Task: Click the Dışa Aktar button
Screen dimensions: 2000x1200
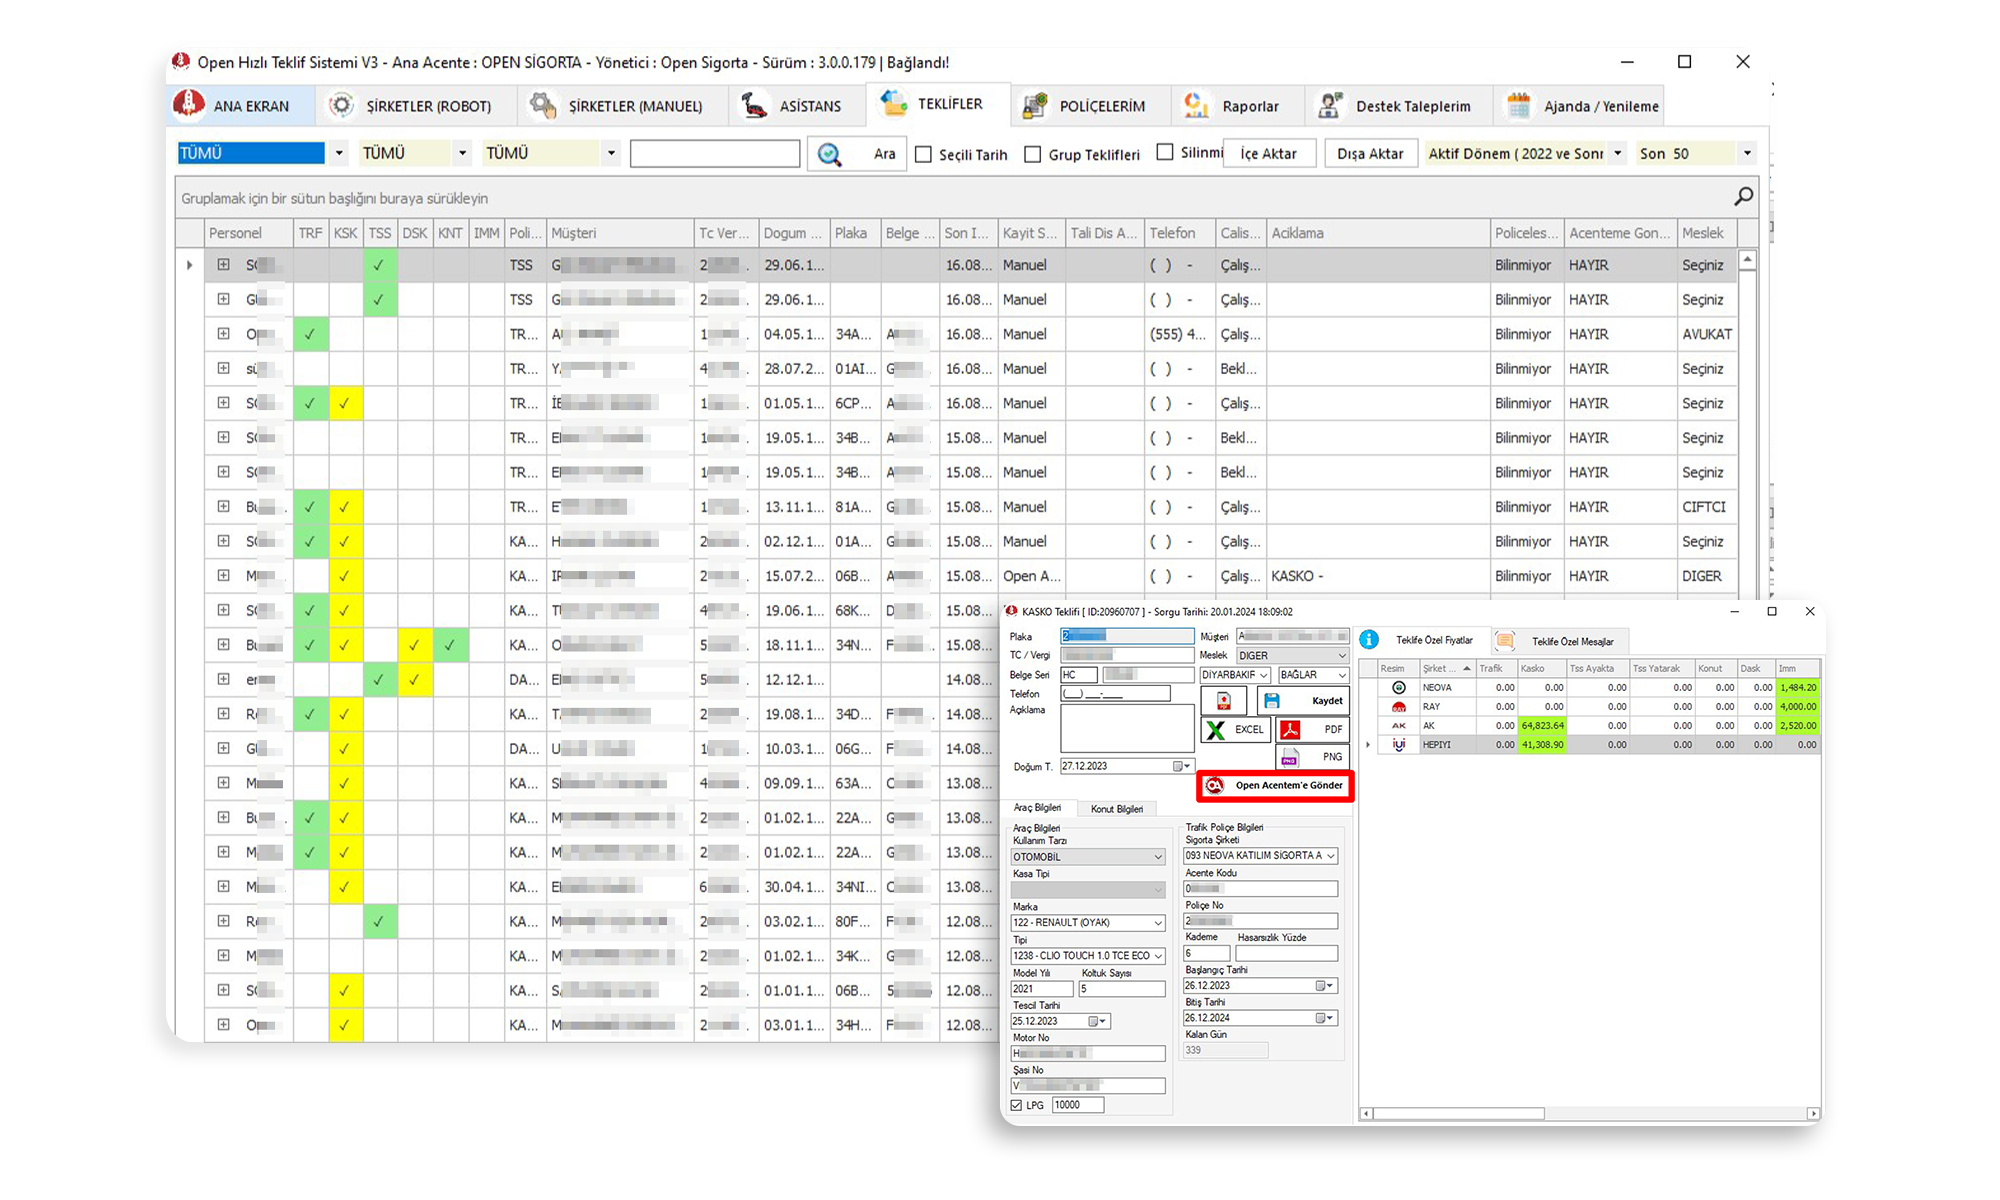Action: pos(1370,154)
